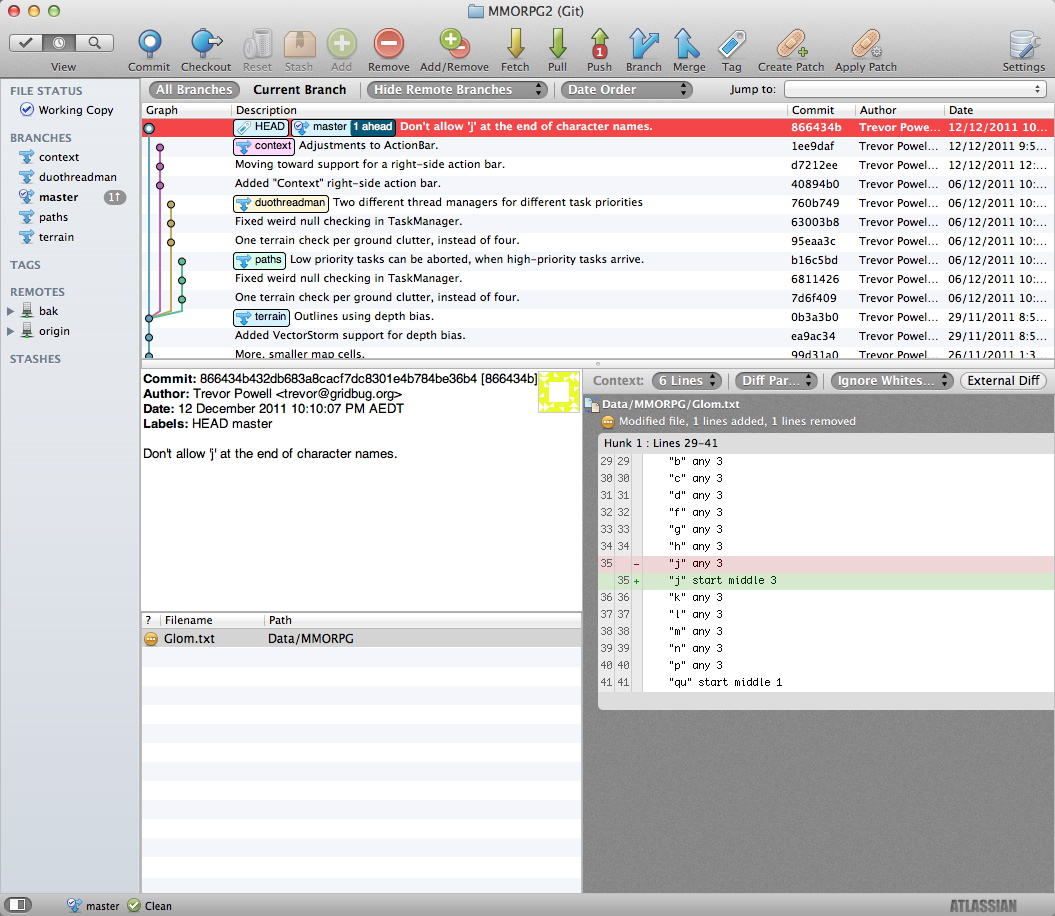Click the author avatar identicon
The width and height of the screenshot is (1055, 916).
click(558, 392)
